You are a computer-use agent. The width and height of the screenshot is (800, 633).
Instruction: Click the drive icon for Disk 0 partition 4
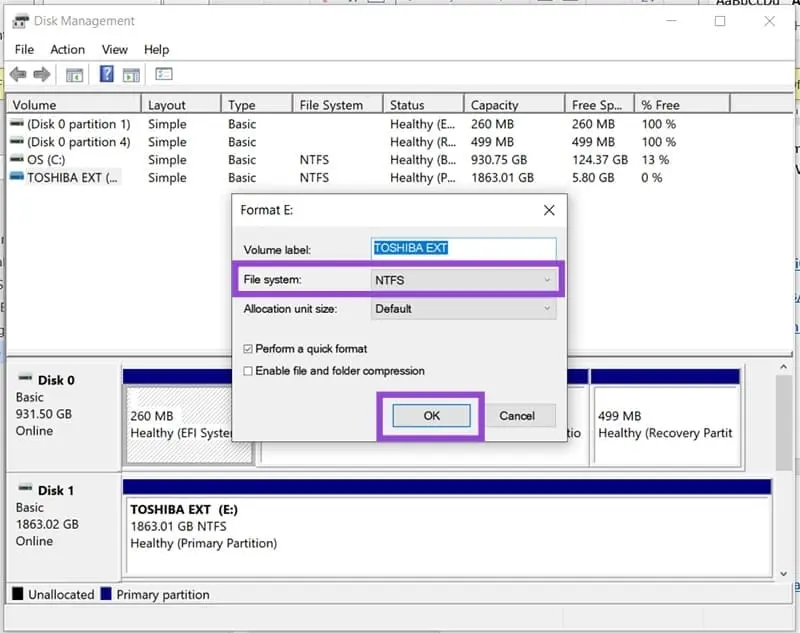17,141
